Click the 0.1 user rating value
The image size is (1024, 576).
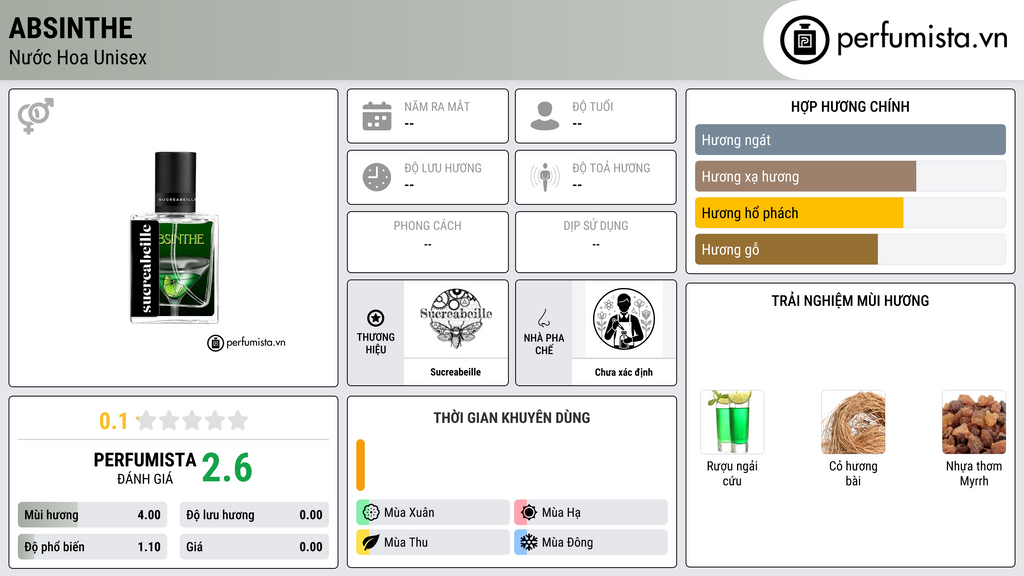113,421
